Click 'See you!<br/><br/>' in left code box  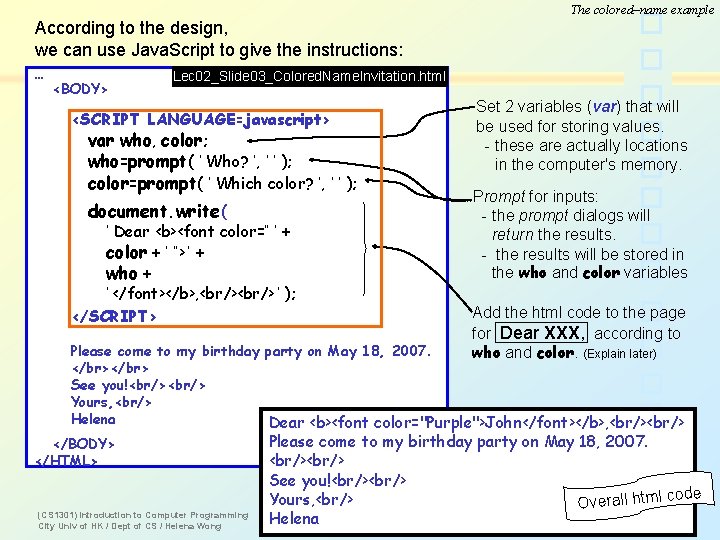coord(138,385)
